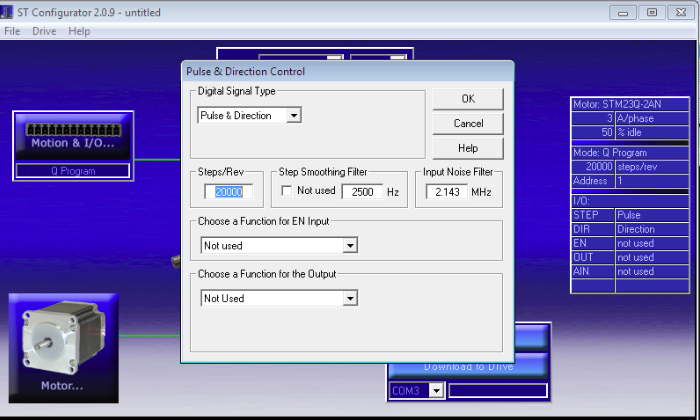
Task: Open the File menu
Action: [12, 31]
